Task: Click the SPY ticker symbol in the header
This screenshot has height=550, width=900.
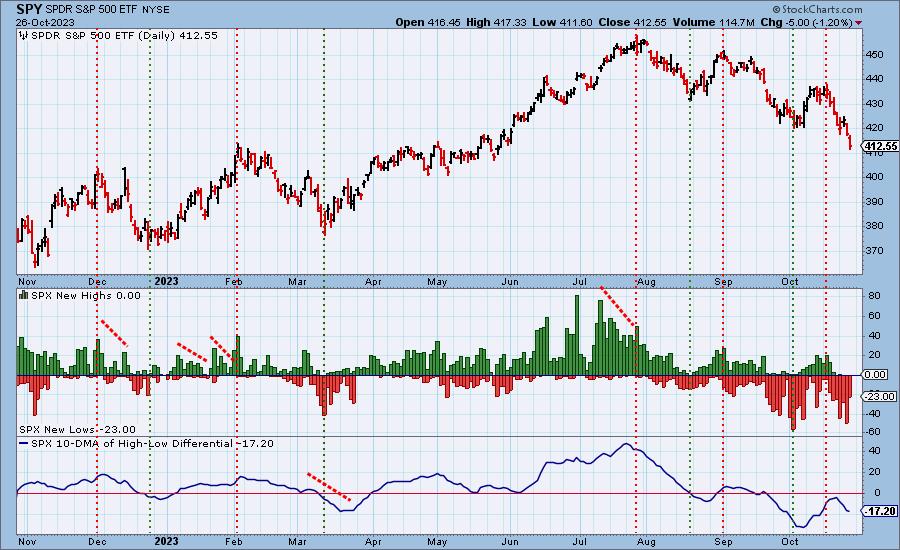Action: 29,9
